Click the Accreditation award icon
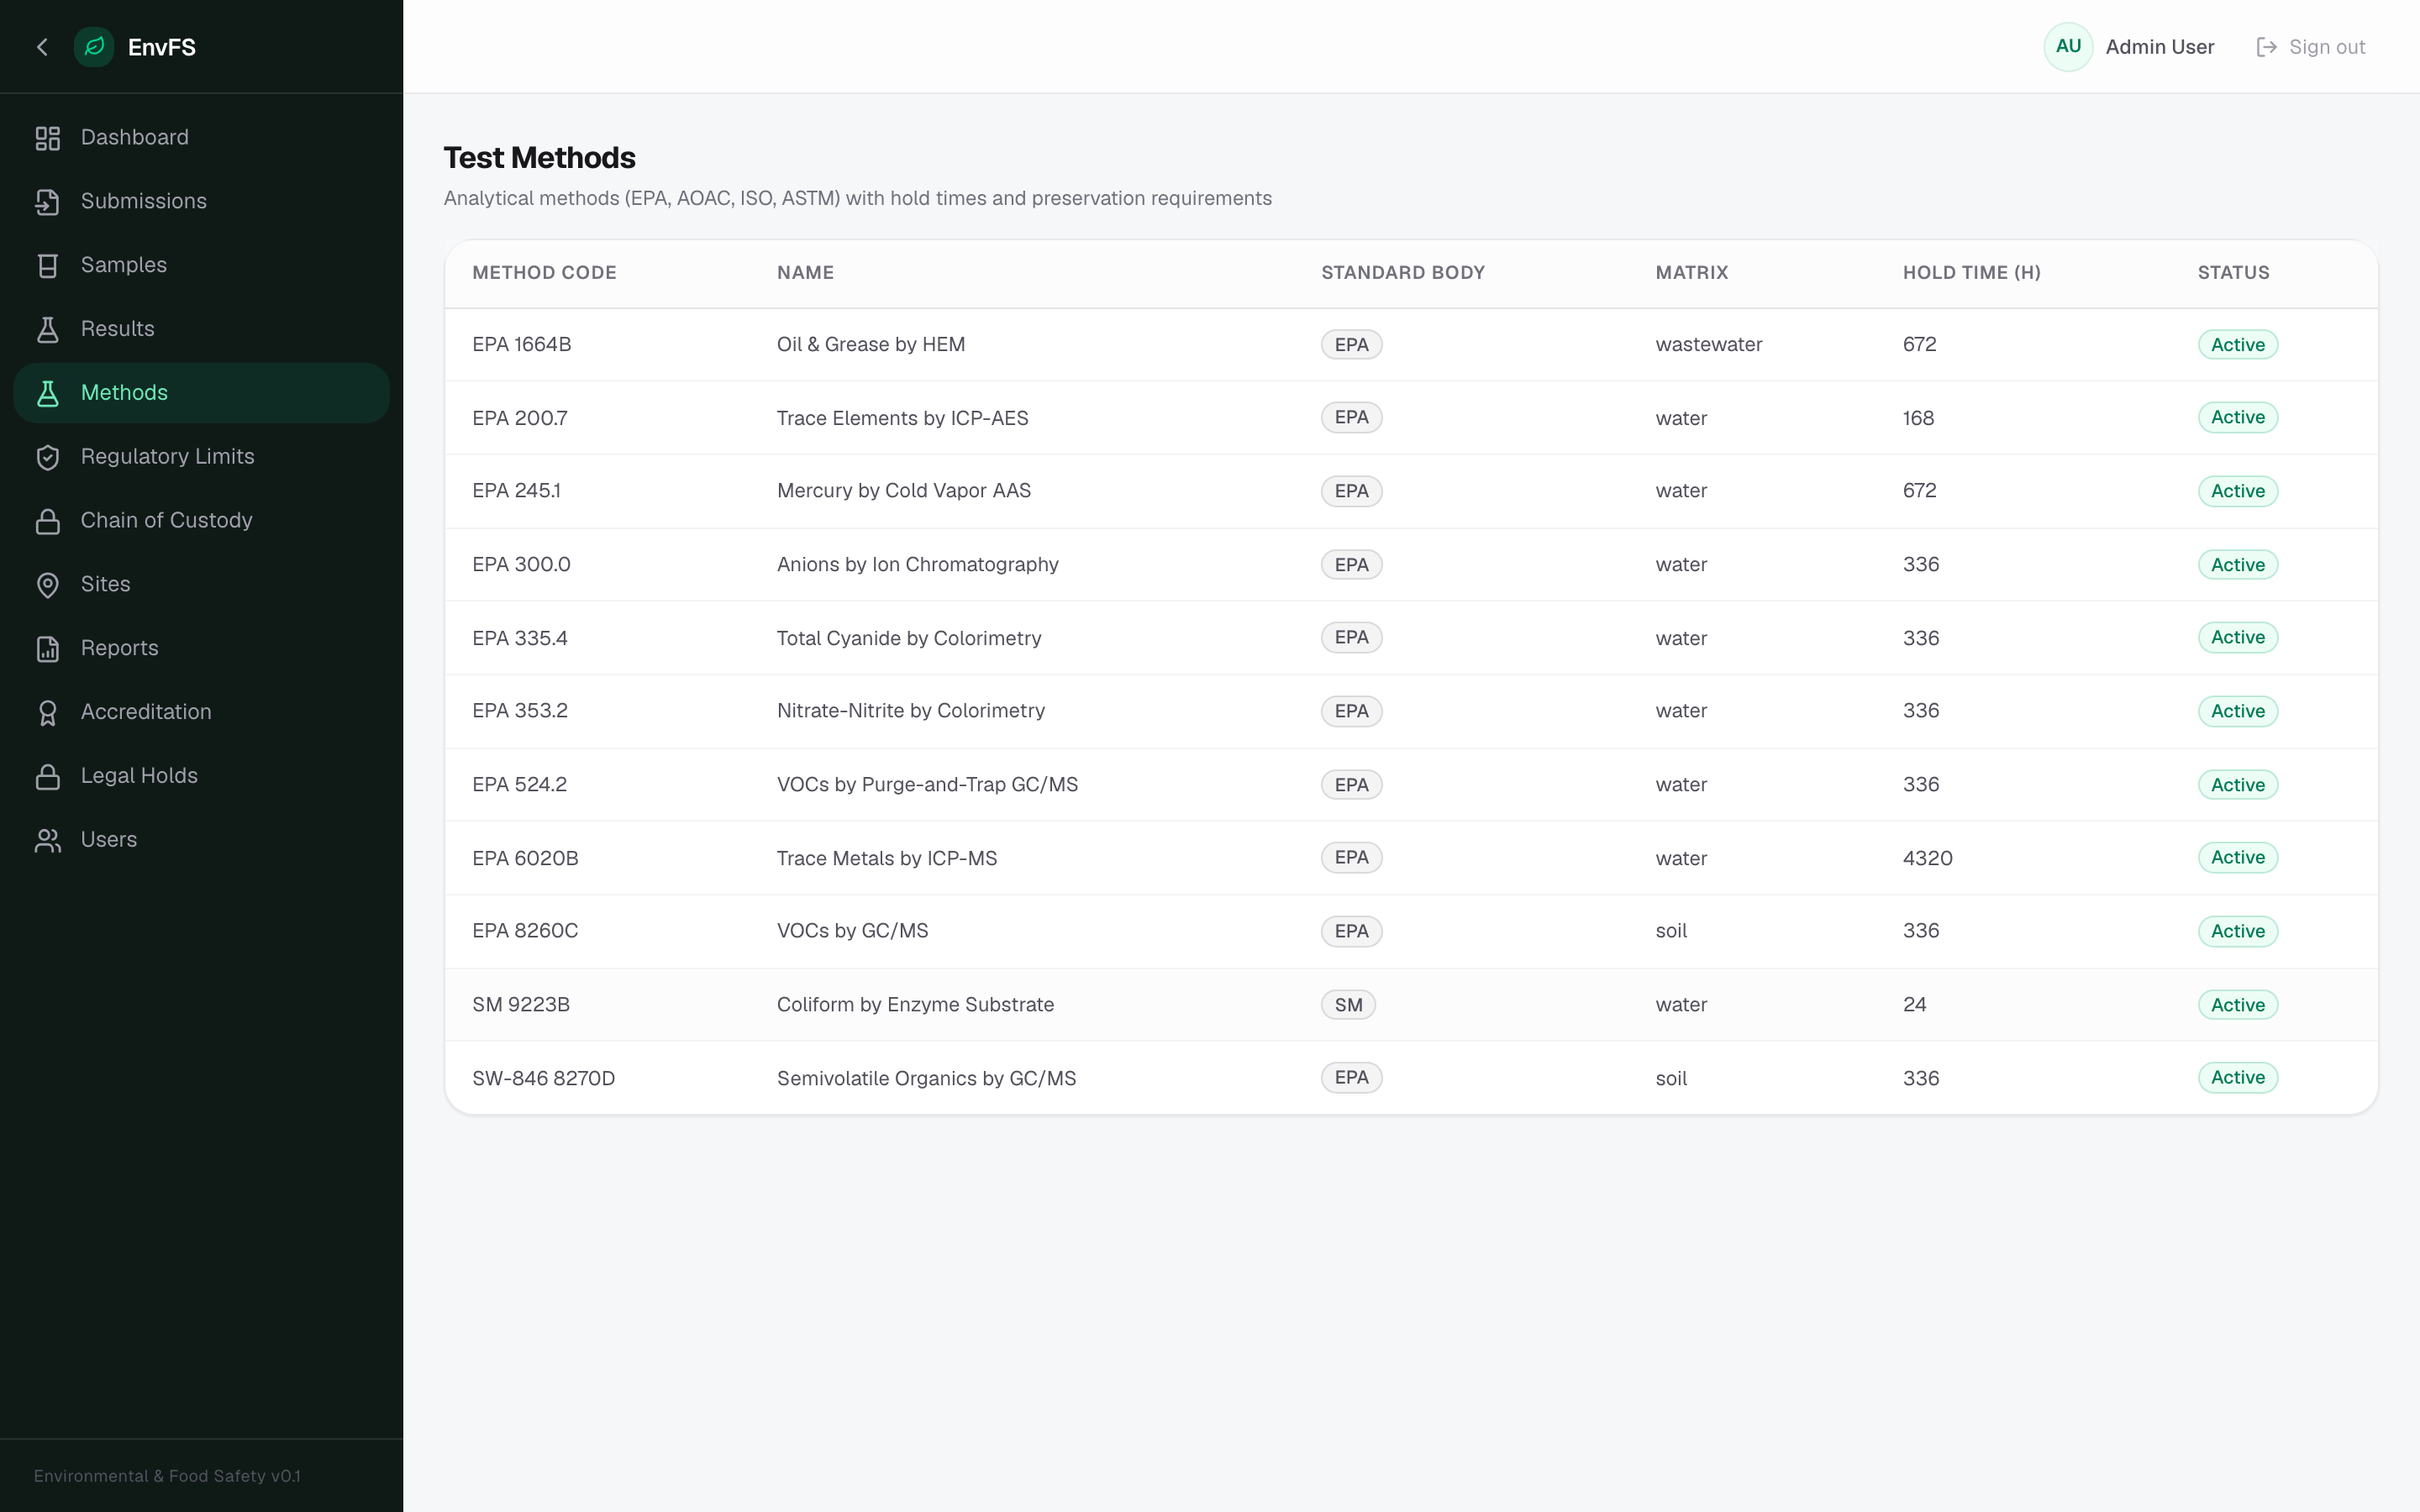 [x=48, y=714]
